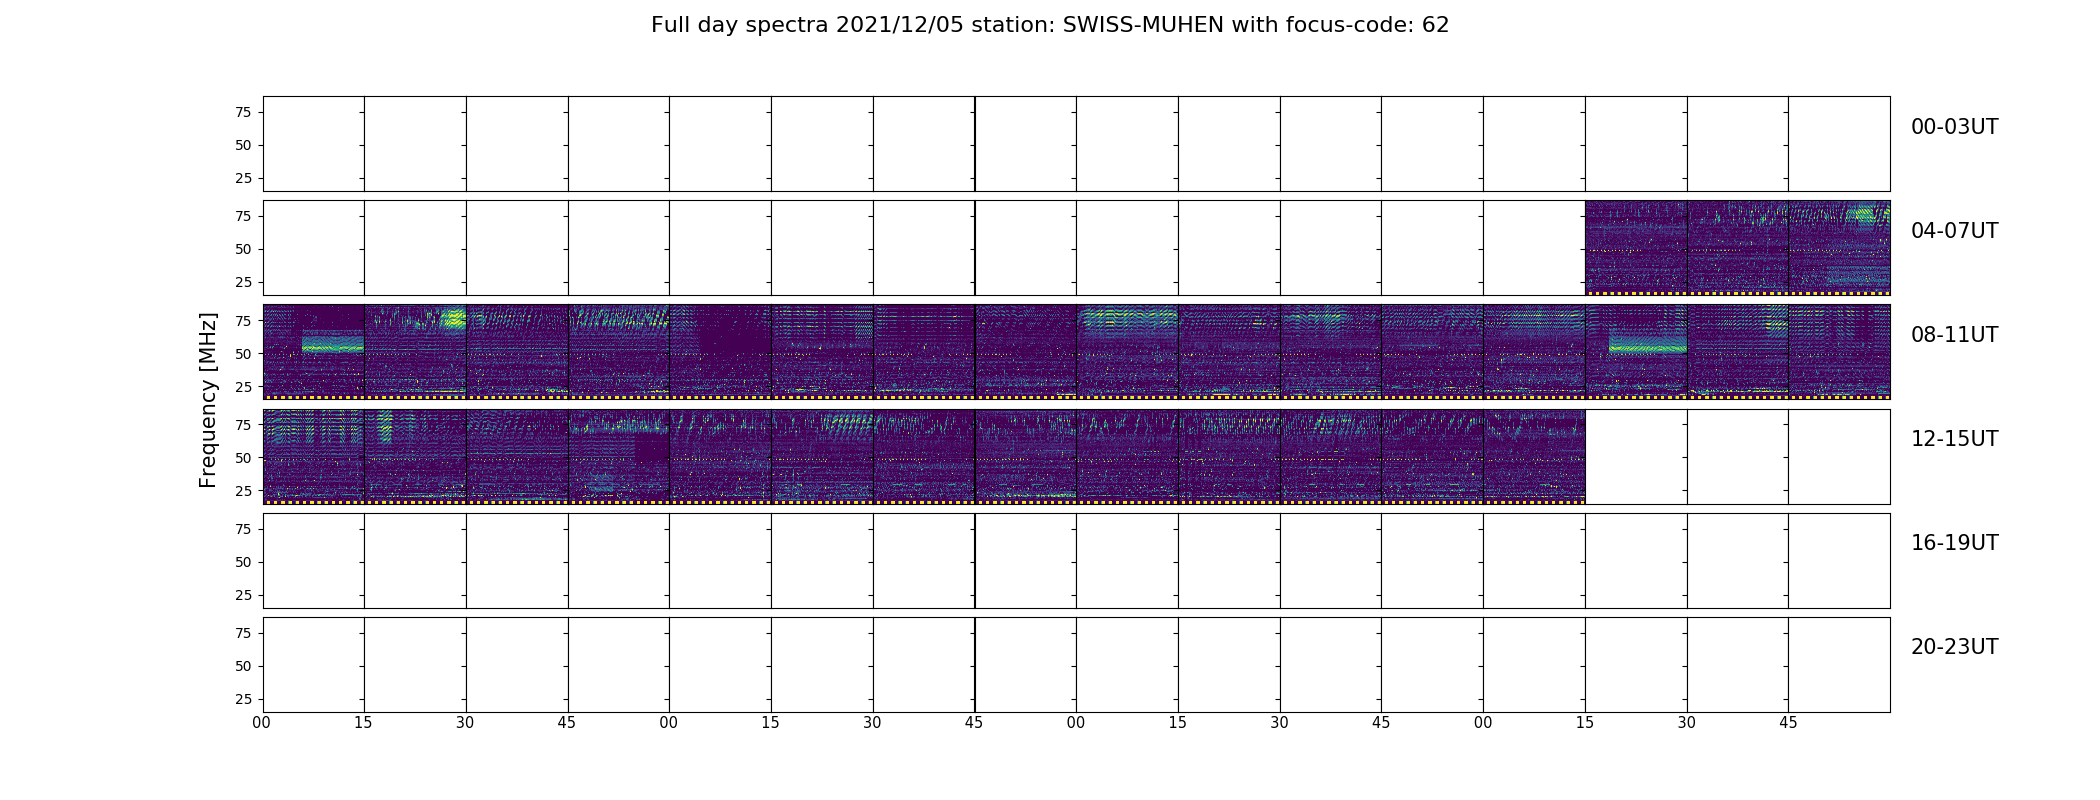Click the '75' tick of the 20-23UT row
2100x800 pixels.
coord(243,632)
